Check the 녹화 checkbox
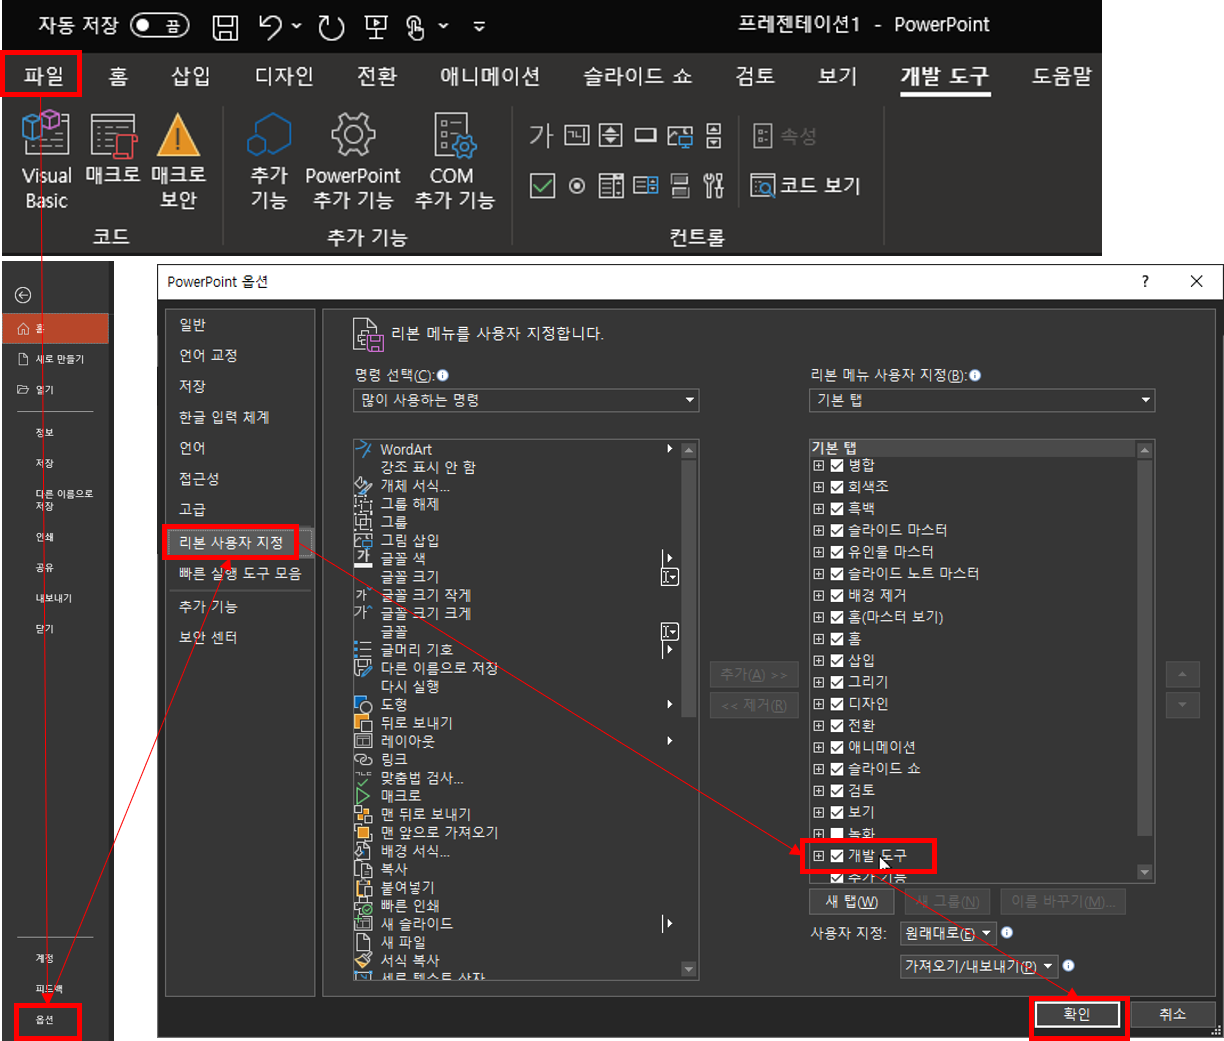The height and width of the screenshot is (1041, 1224). pos(837,834)
